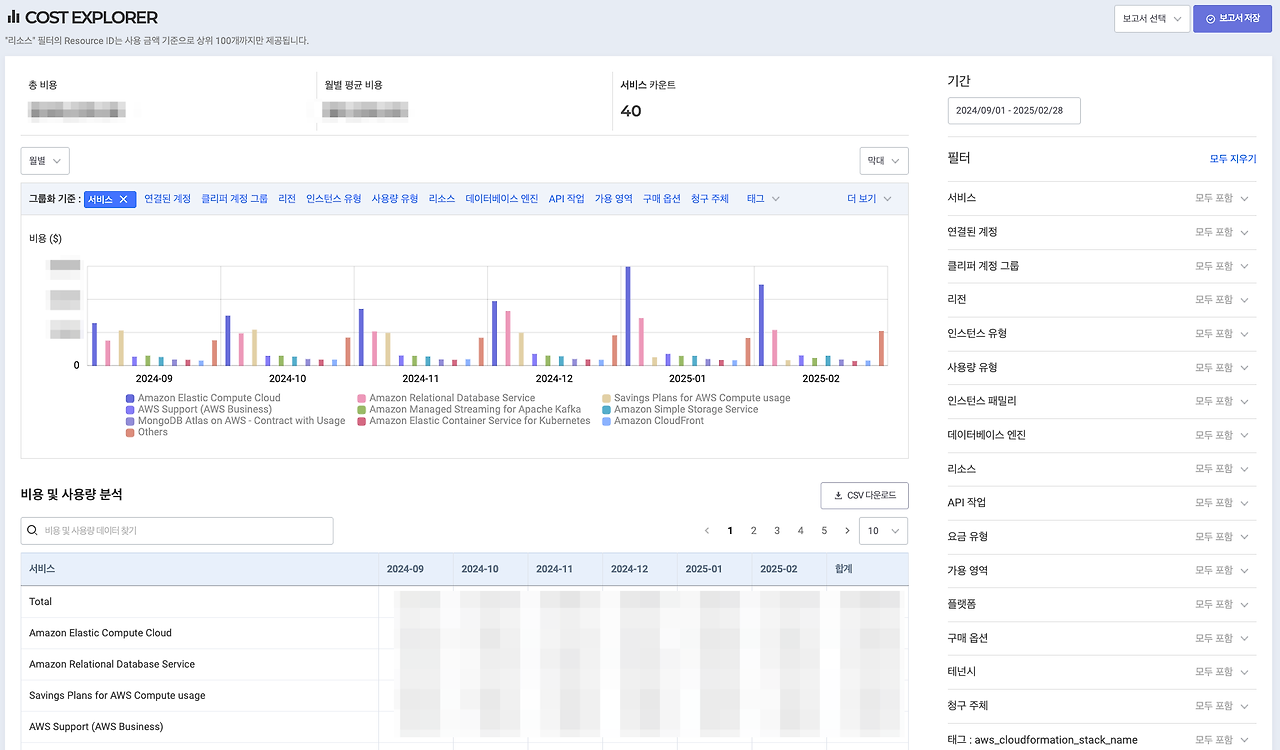Expand the 데이터베이스 엔진 filter in the 필터 panel
1280x750 pixels.
click(1102, 435)
